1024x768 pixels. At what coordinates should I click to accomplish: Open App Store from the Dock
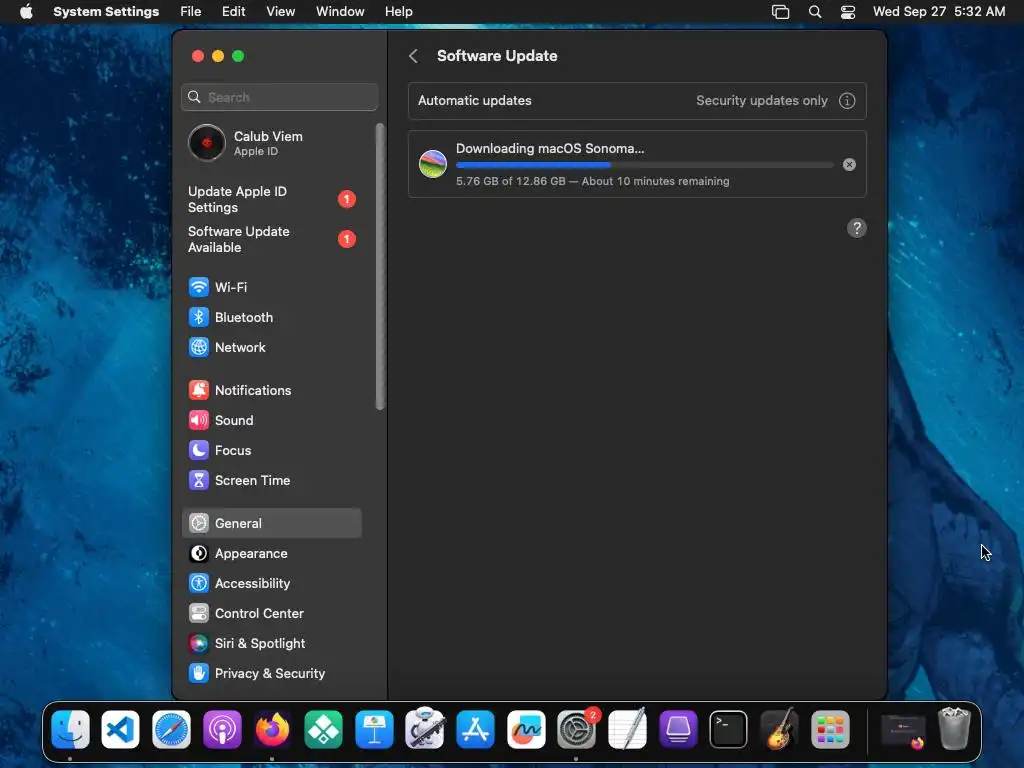point(475,729)
